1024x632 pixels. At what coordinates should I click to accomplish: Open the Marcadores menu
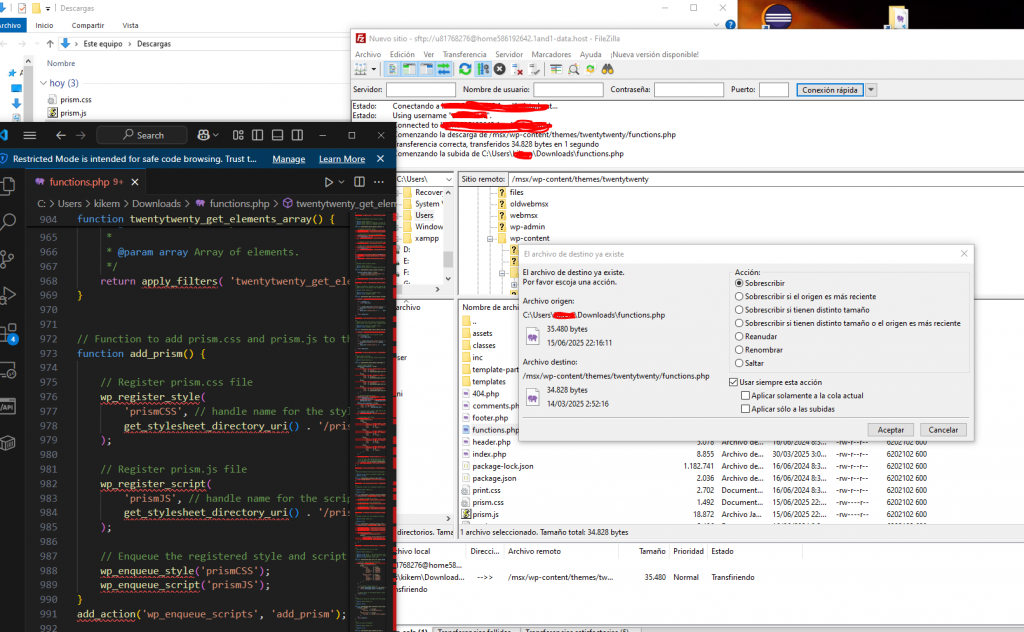[551, 54]
